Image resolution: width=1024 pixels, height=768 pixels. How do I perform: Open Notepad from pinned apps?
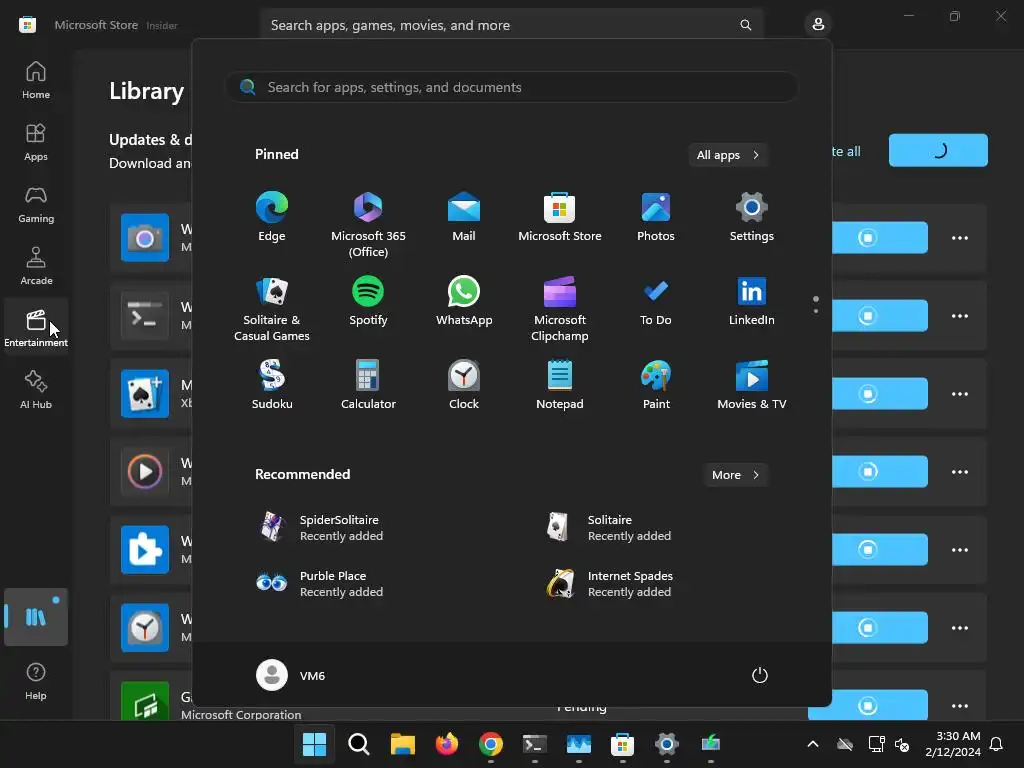pos(560,385)
